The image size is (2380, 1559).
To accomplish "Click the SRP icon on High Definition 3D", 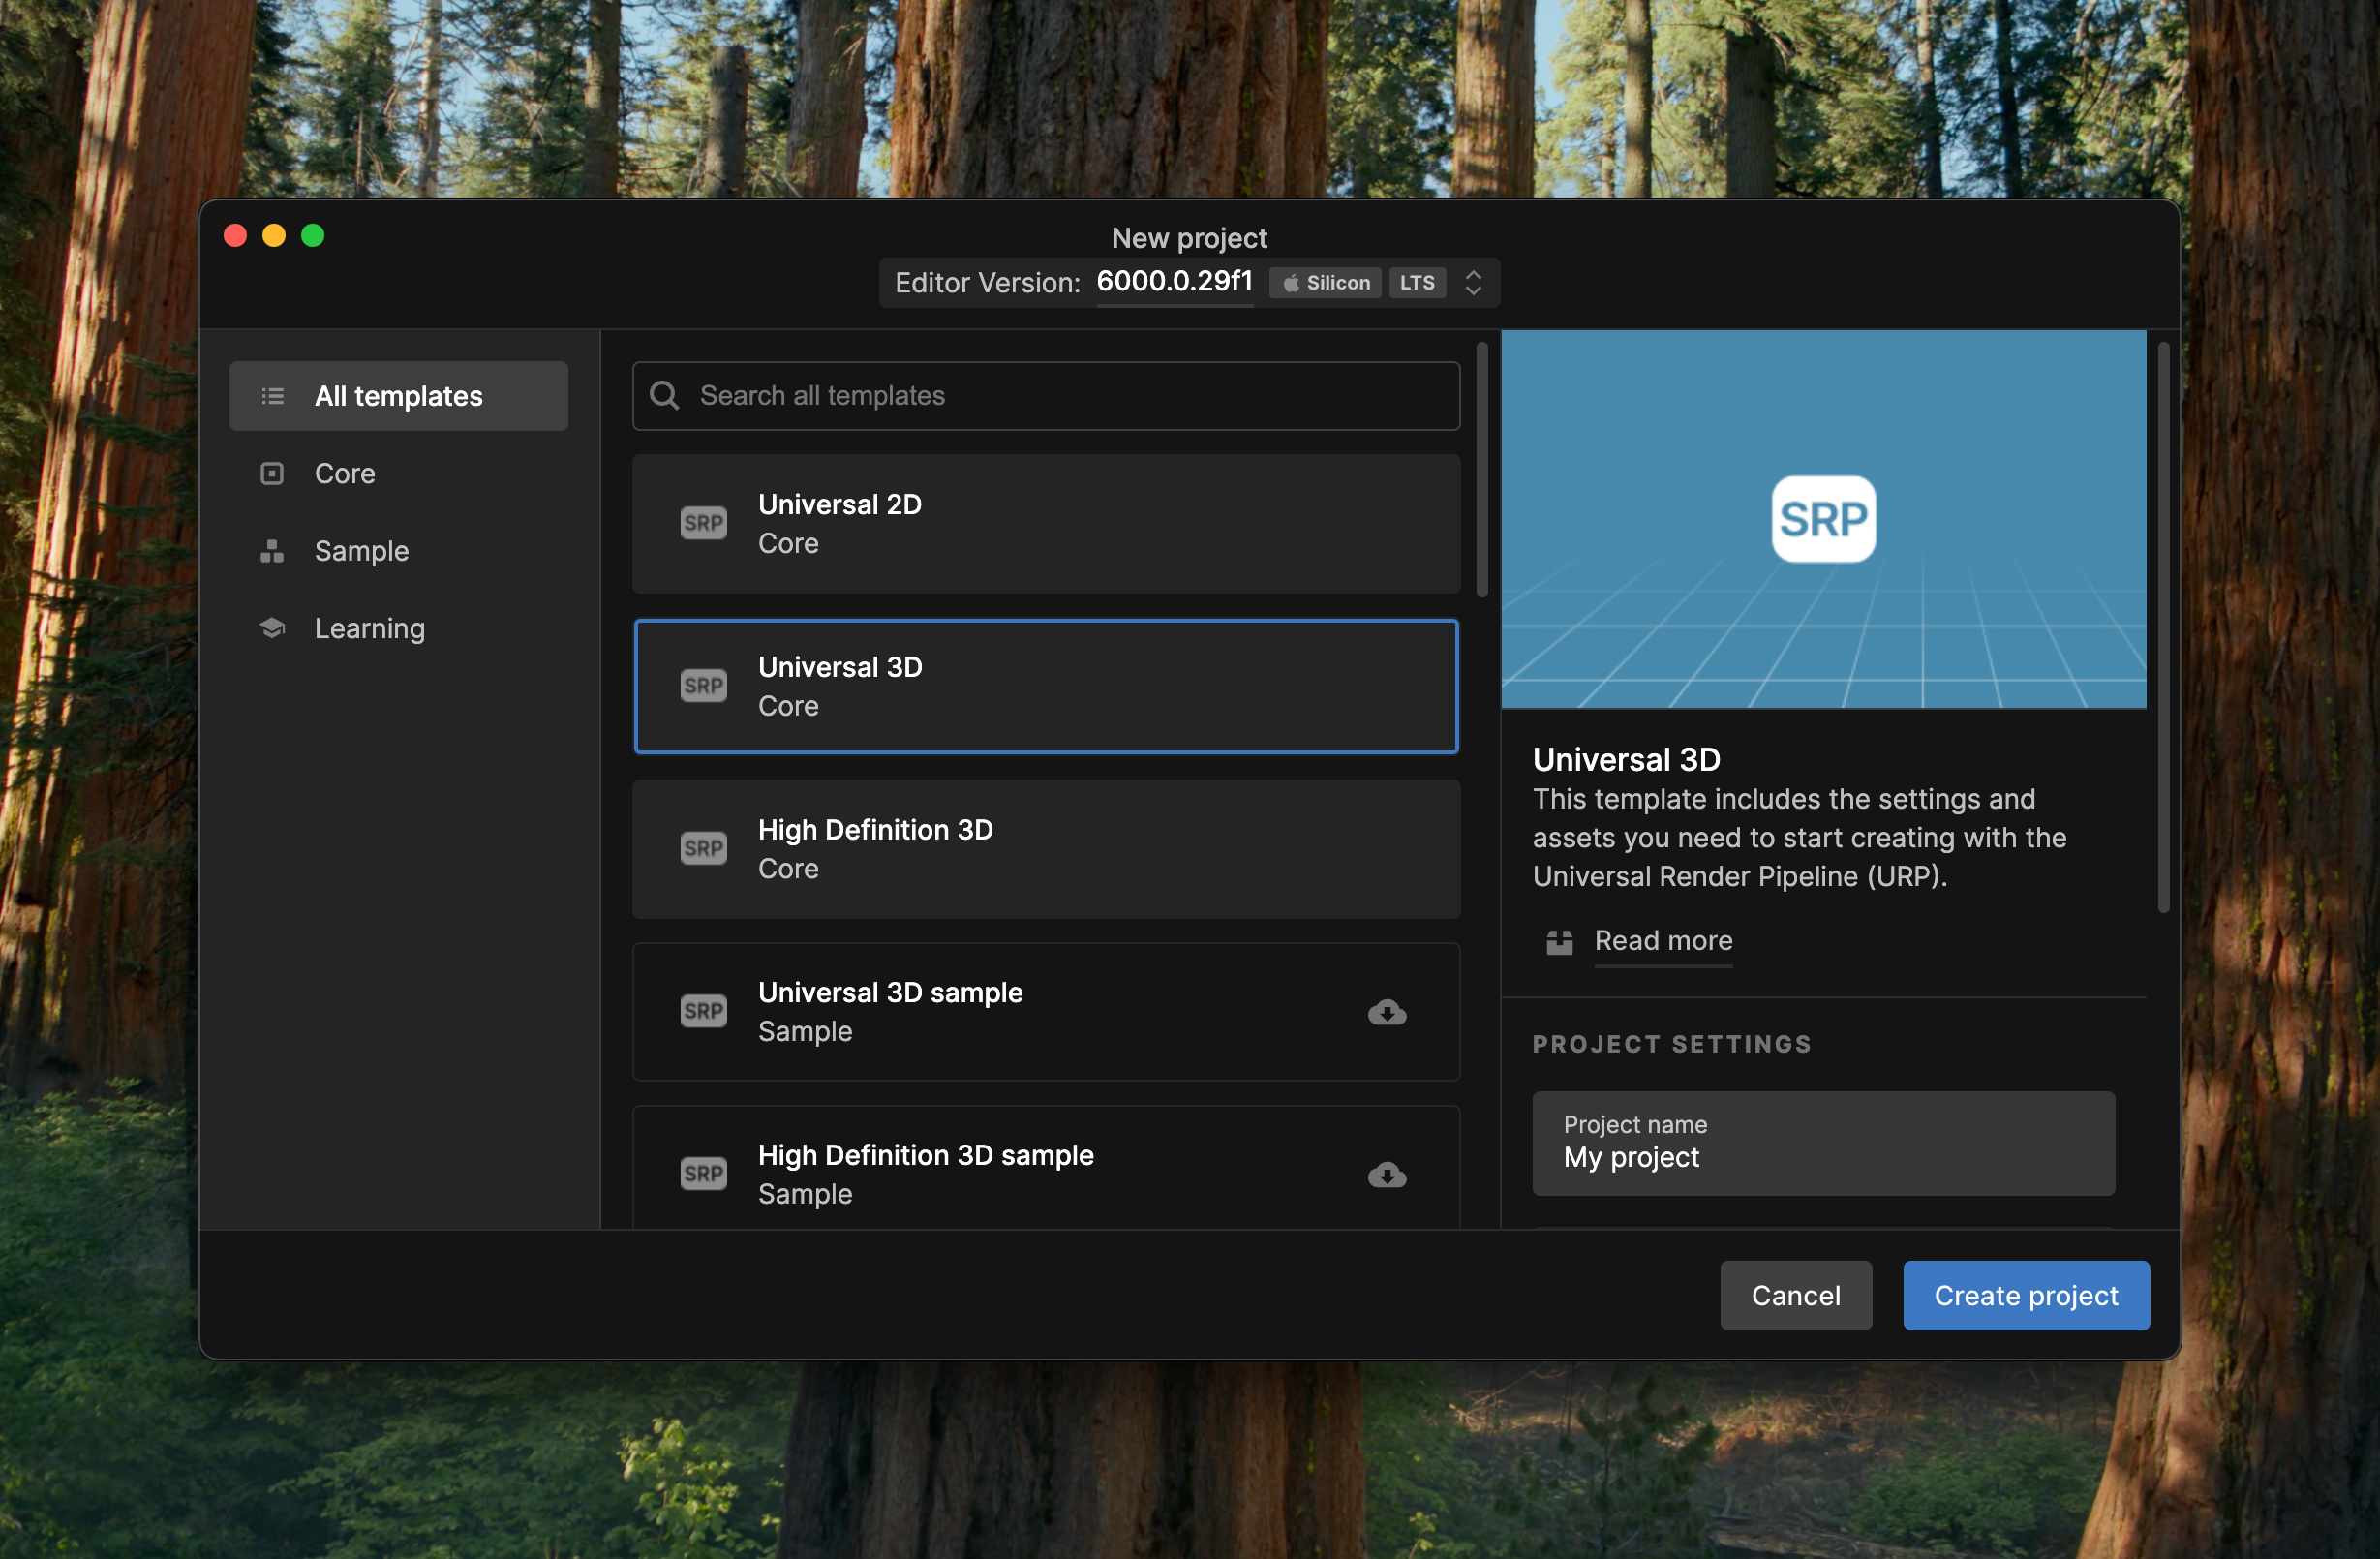I will 703,848.
